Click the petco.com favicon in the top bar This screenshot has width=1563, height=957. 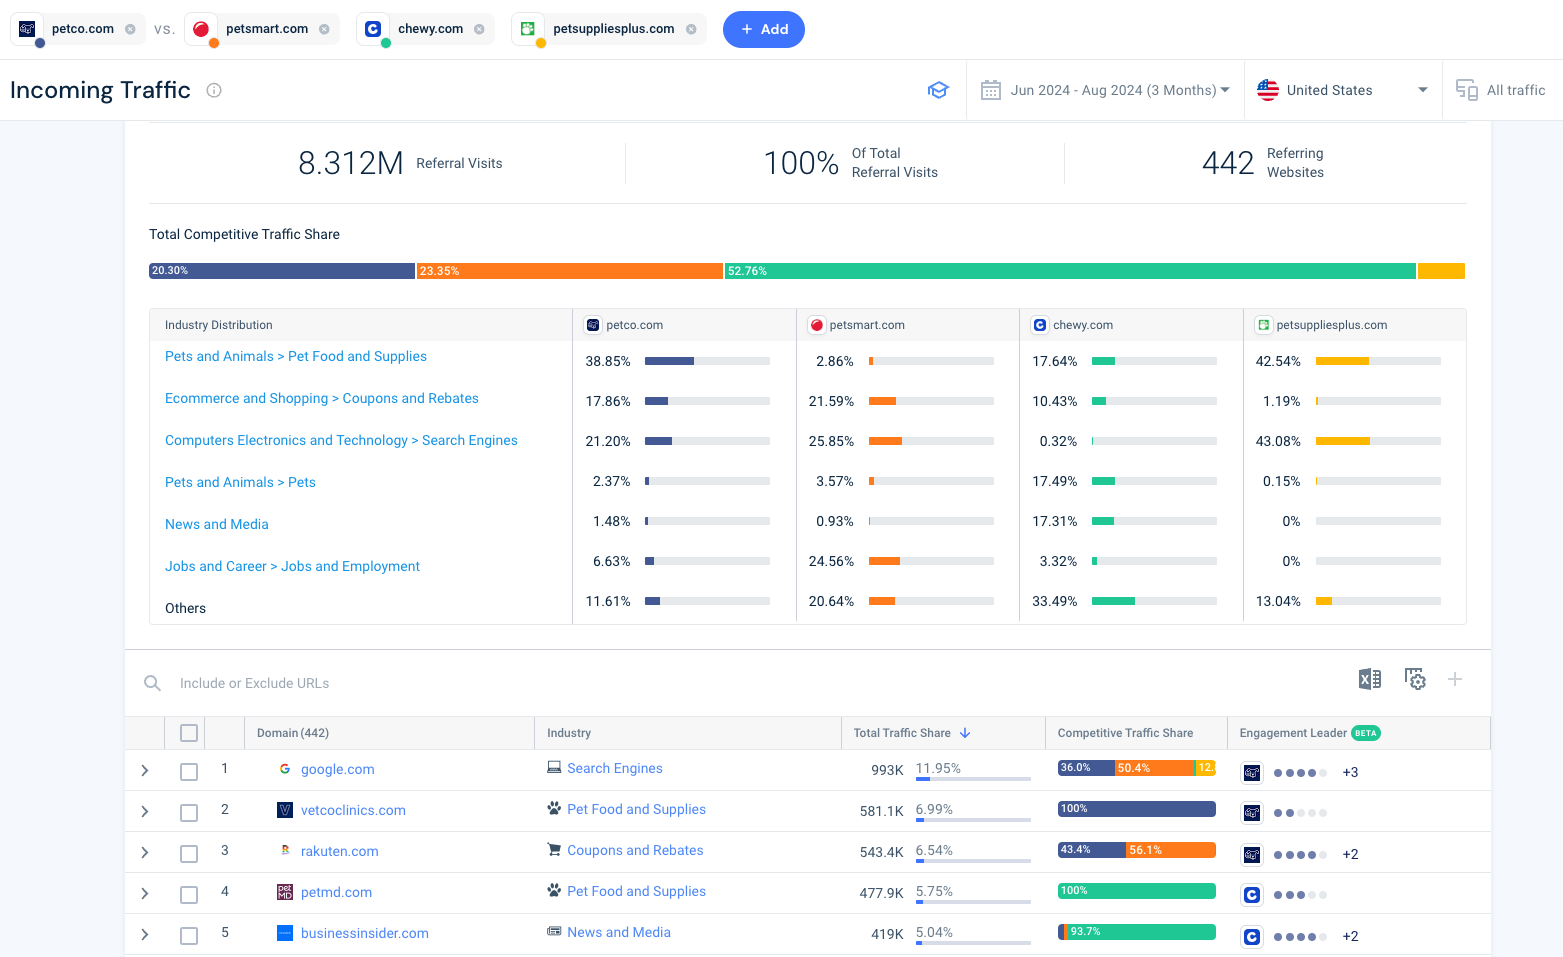click(x=28, y=29)
